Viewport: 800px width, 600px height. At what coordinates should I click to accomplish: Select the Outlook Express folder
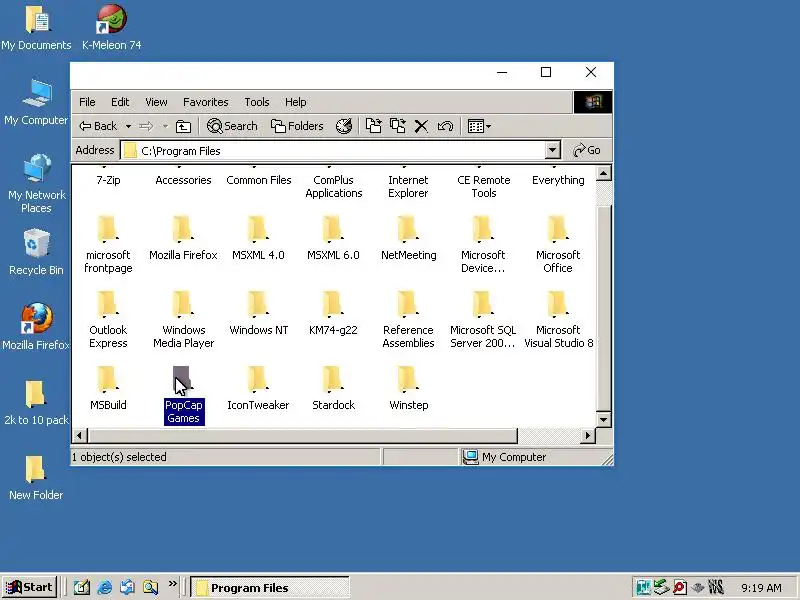[x=108, y=320]
